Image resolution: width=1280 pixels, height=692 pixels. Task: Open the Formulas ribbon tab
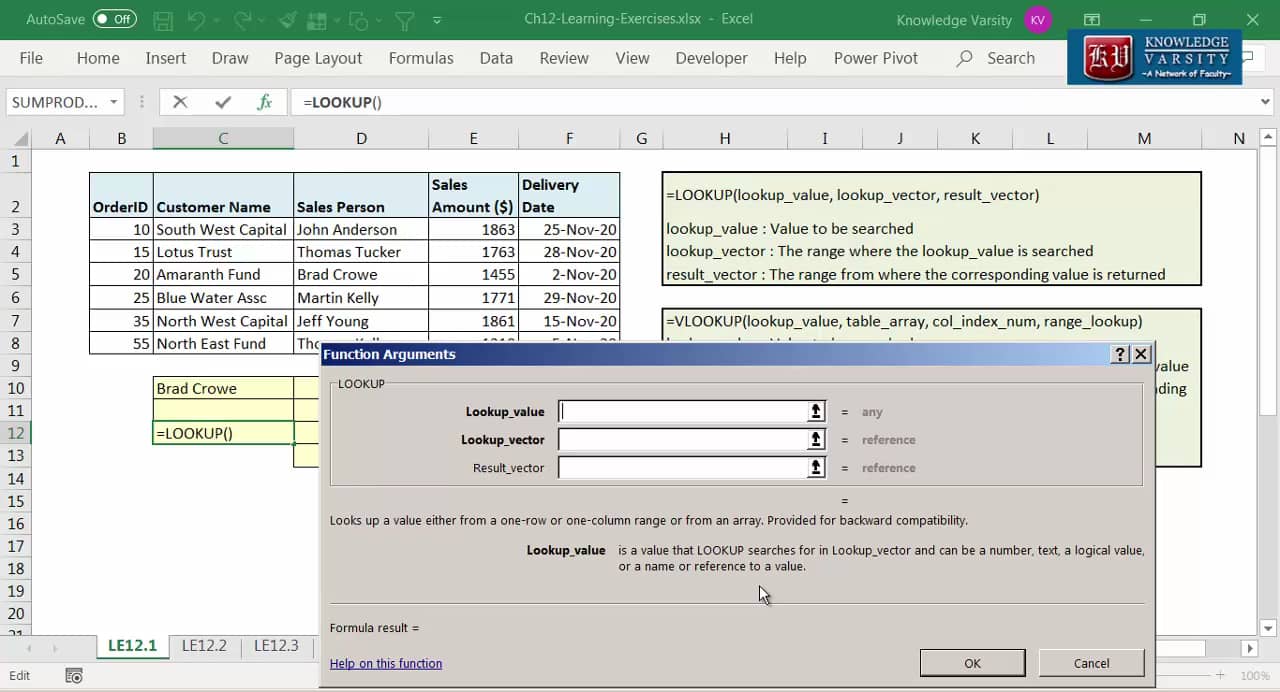[x=421, y=58]
